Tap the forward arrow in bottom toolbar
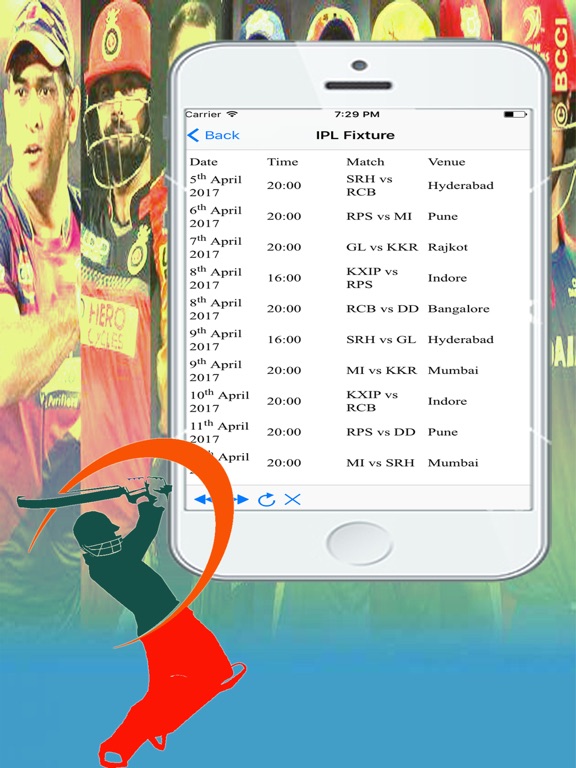576x768 pixels. click(240, 500)
